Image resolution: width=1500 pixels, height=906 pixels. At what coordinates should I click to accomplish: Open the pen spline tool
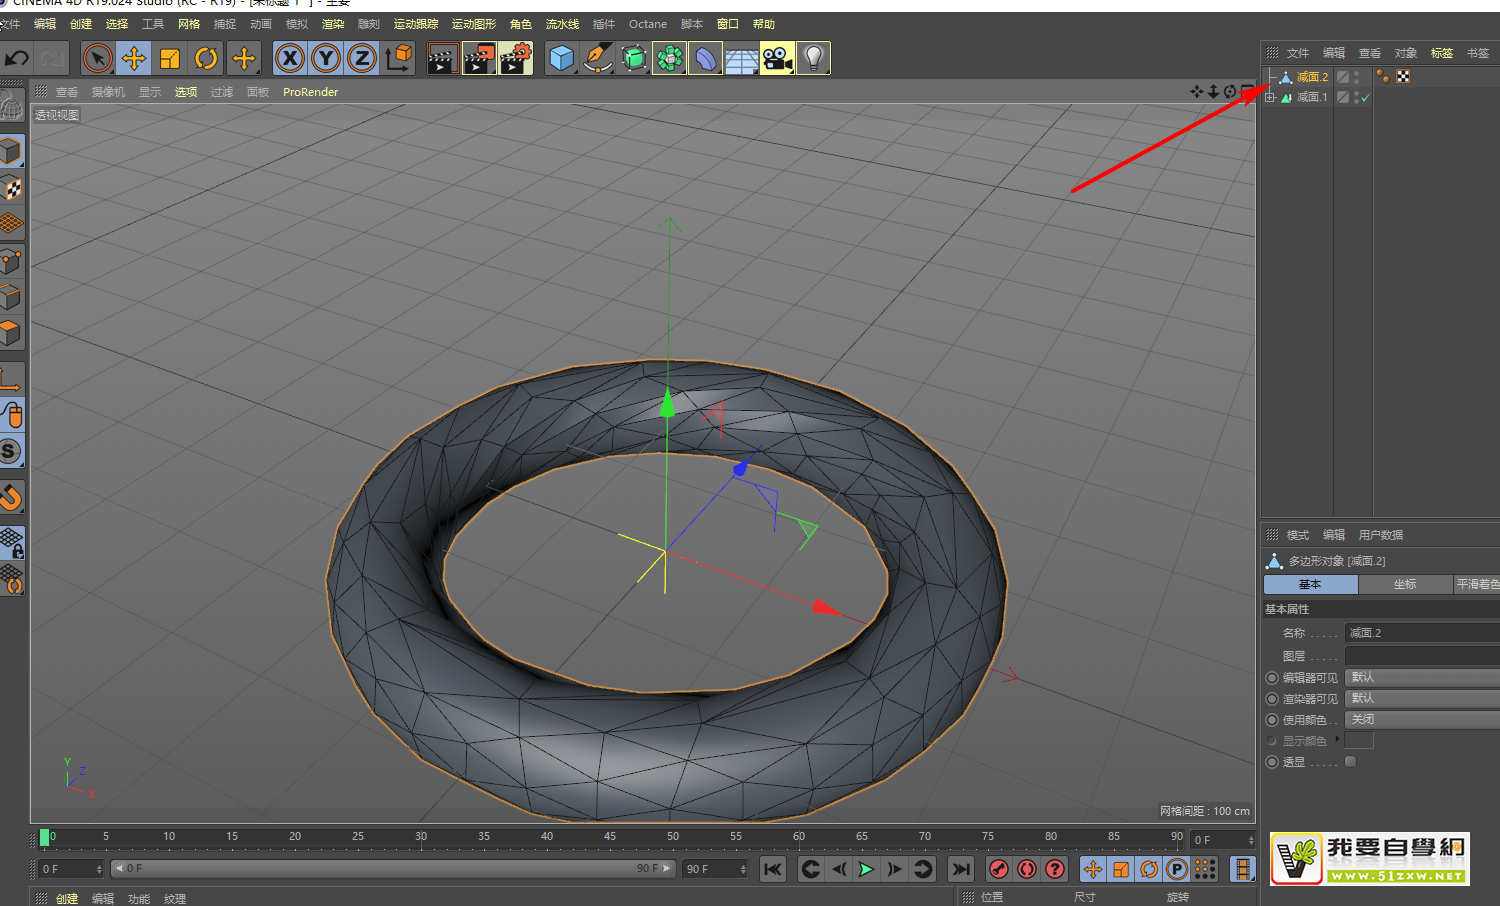point(598,59)
